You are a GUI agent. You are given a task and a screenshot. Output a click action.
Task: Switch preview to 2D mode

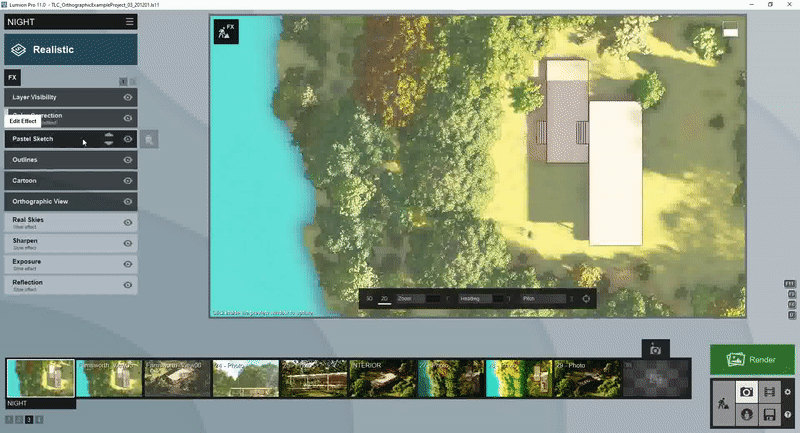(384, 299)
